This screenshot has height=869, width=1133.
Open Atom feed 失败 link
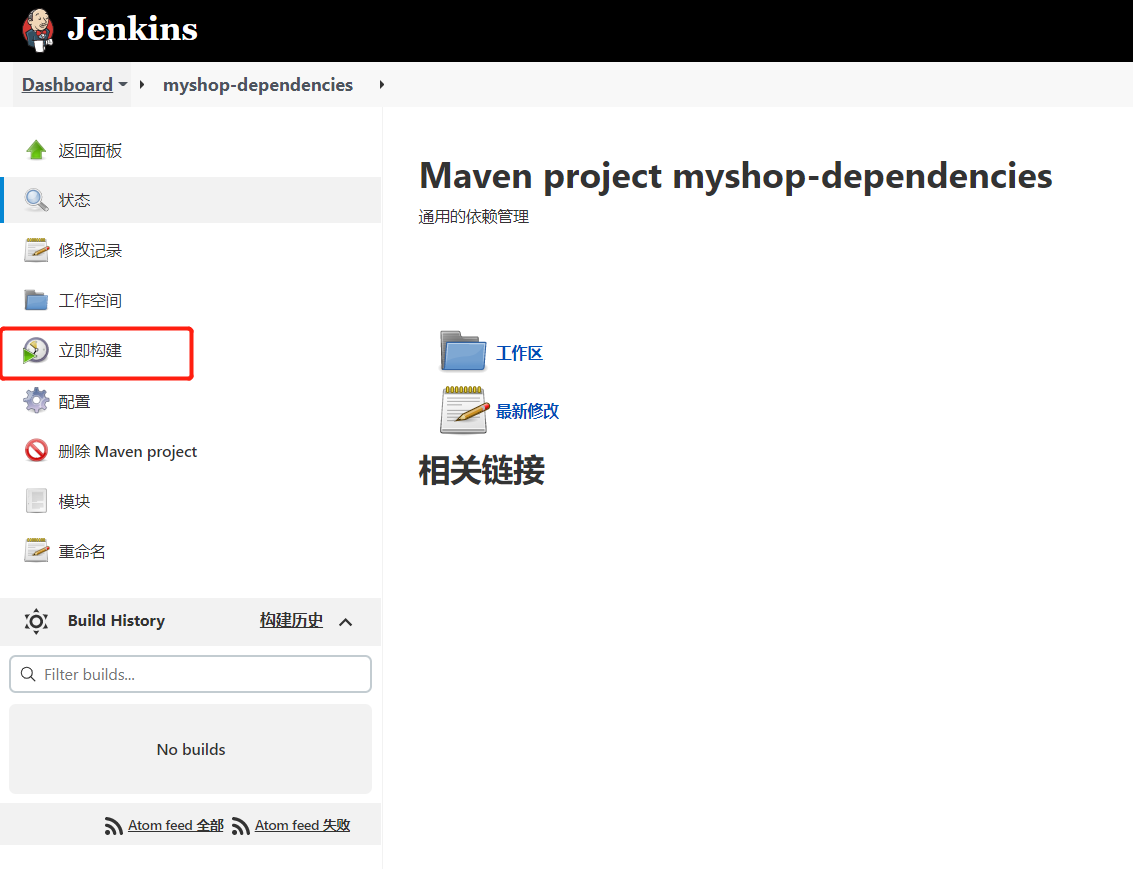point(302,825)
